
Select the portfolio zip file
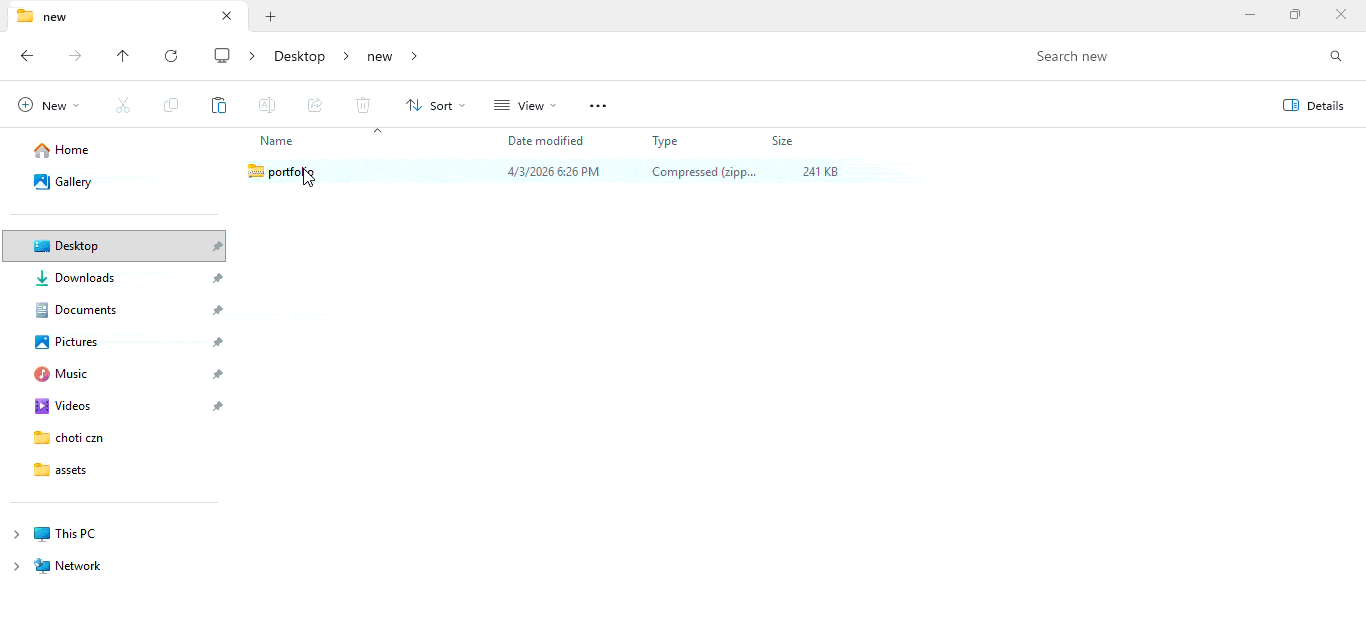[x=285, y=172]
